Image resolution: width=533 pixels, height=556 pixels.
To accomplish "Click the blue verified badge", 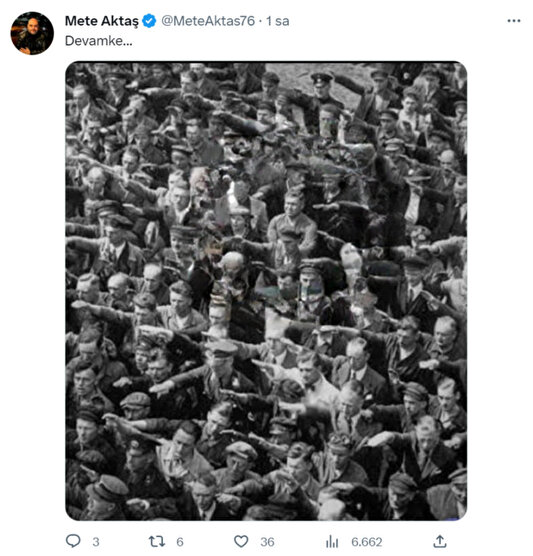I will pyautogui.click(x=149, y=21).
